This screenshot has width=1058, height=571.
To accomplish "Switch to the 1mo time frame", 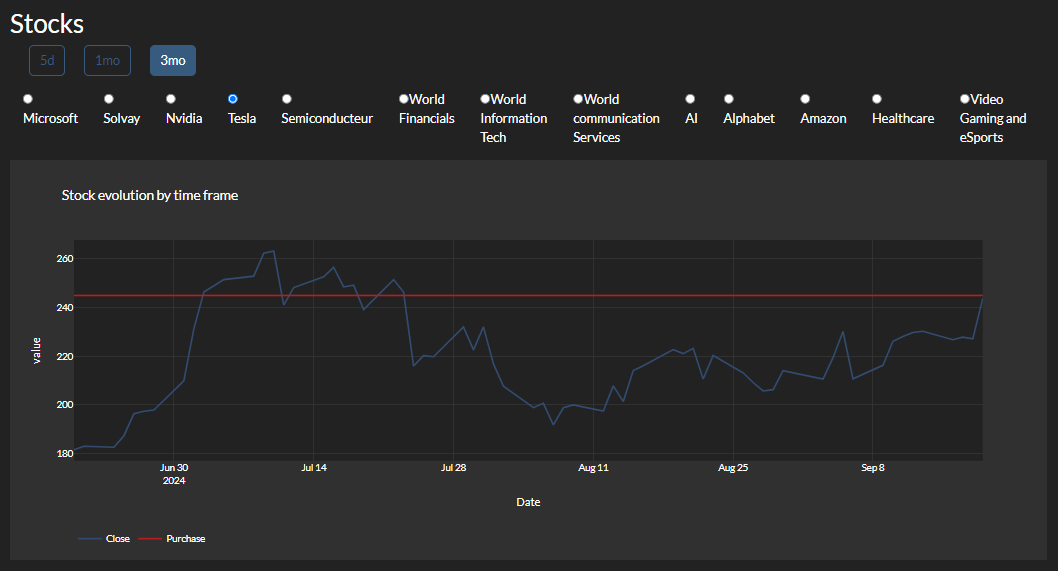I will [107, 61].
